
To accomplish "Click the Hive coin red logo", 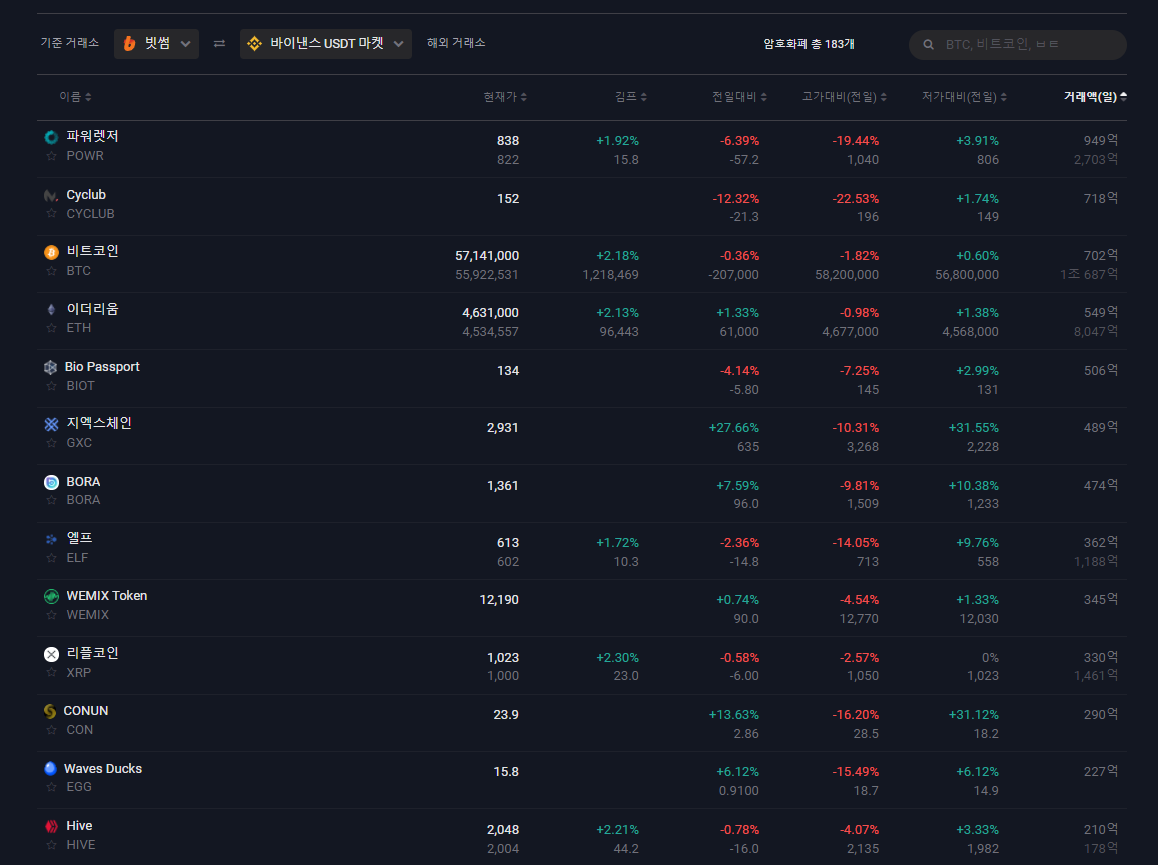I will point(51,827).
